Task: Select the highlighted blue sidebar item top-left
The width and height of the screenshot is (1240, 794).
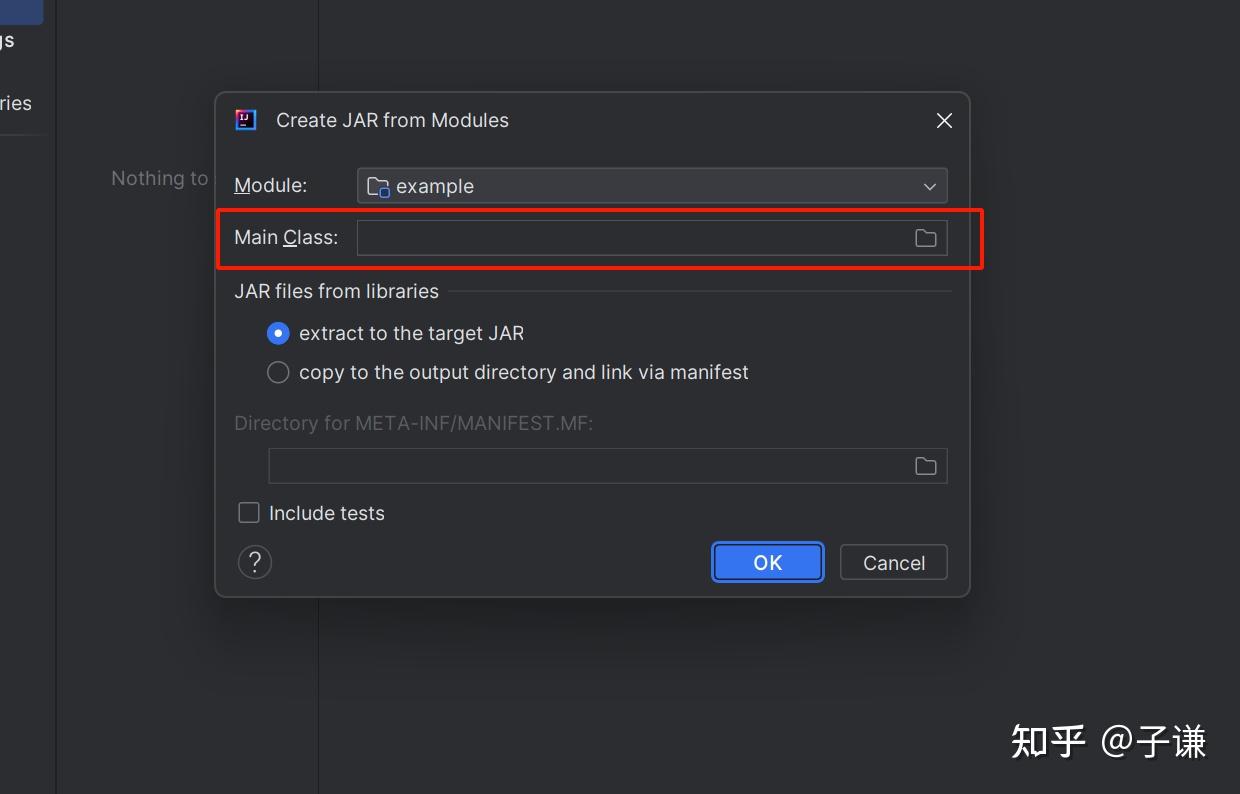Action: pos(20,11)
